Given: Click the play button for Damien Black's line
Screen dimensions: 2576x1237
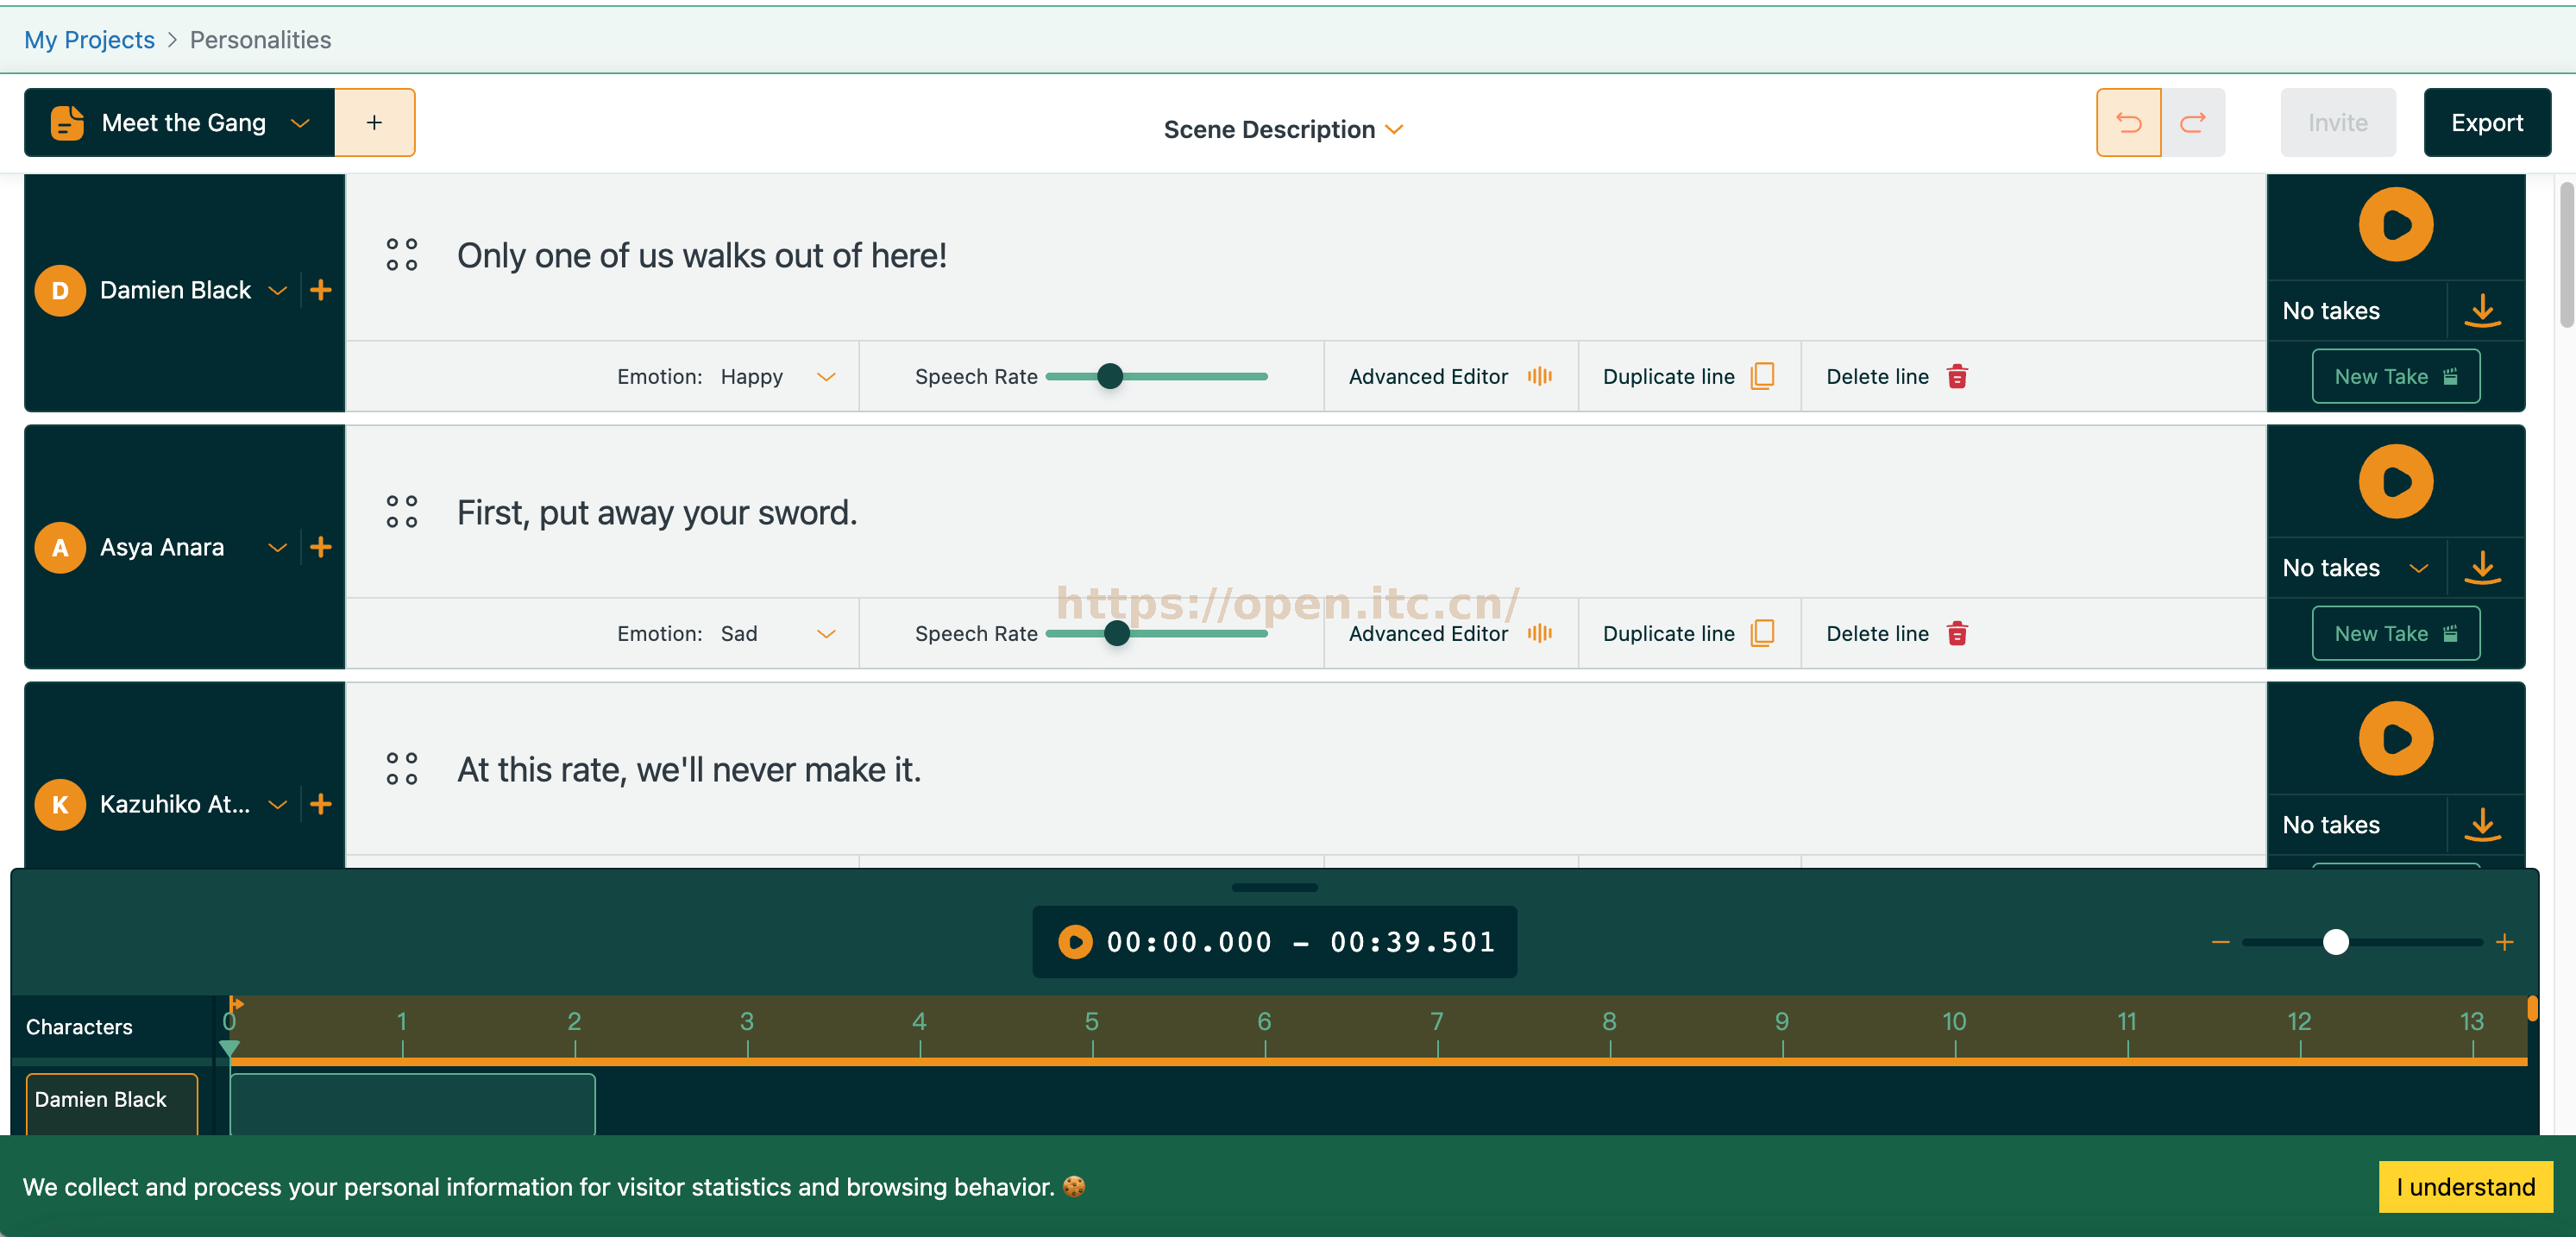Looking at the screenshot, I should point(2397,223).
